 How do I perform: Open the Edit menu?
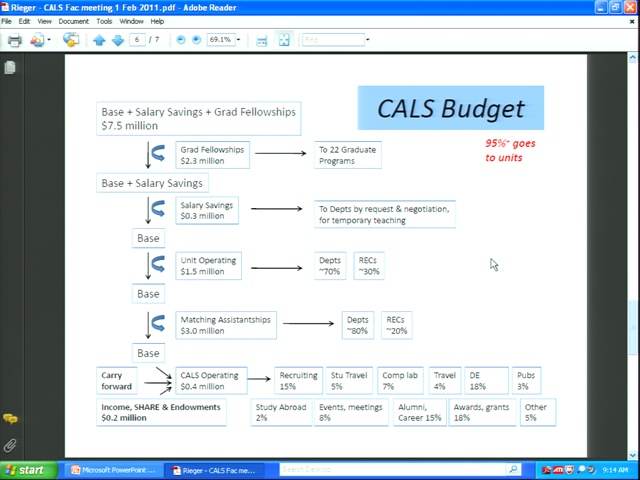click(x=24, y=21)
